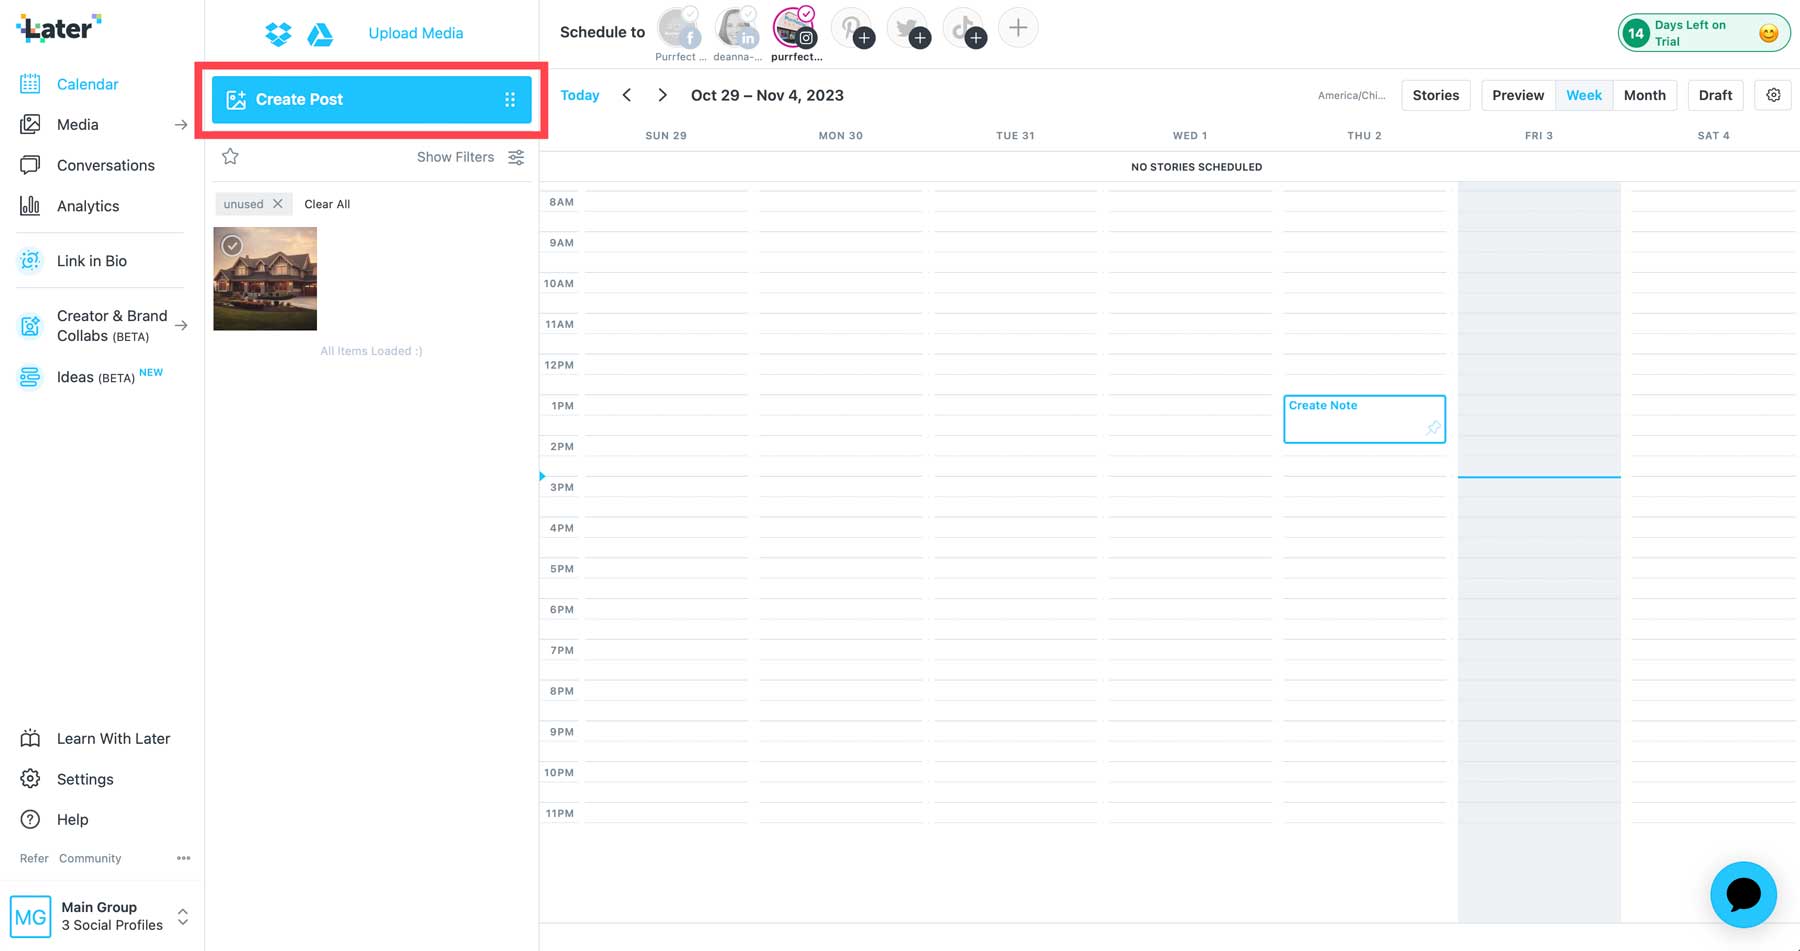
Task: Open the Draft view
Action: click(1715, 95)
